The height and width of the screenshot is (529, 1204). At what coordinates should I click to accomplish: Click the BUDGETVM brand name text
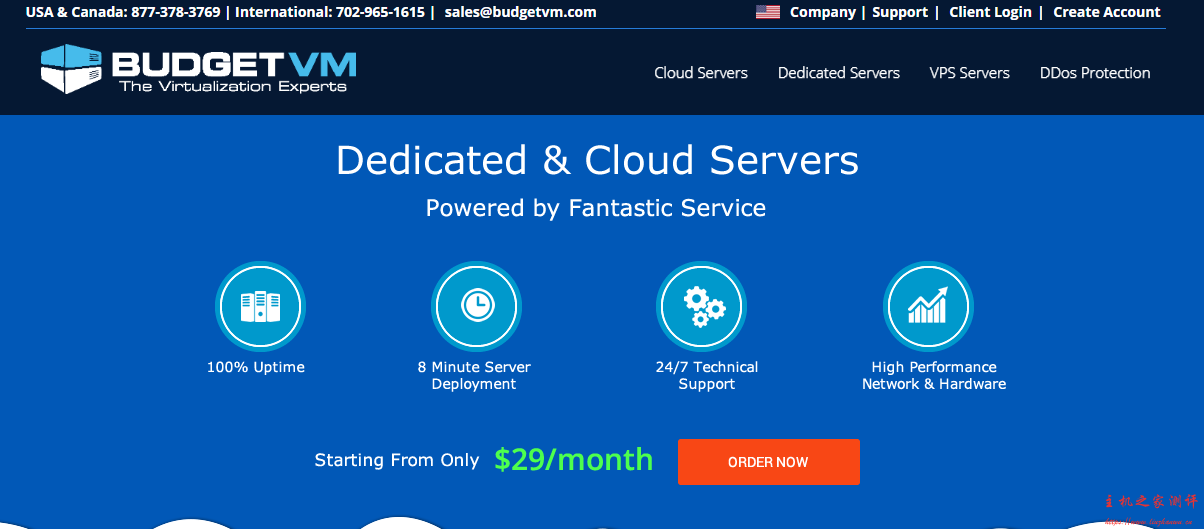pyautogui.click(x=233, y=65)
